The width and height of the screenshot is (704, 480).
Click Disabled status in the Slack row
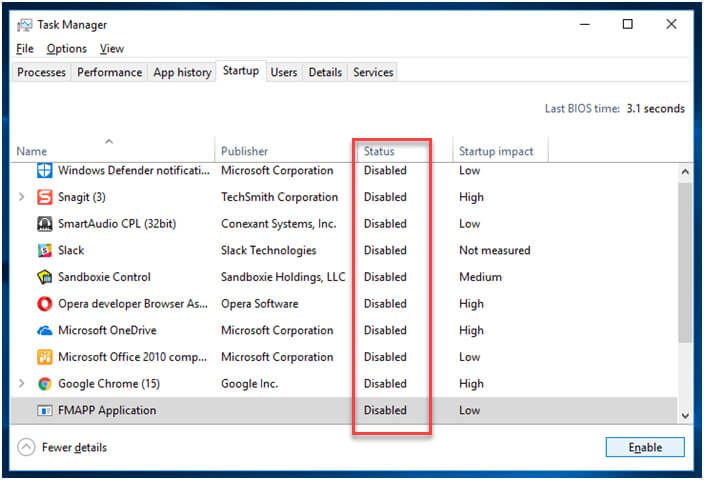[x=385, y=251]
